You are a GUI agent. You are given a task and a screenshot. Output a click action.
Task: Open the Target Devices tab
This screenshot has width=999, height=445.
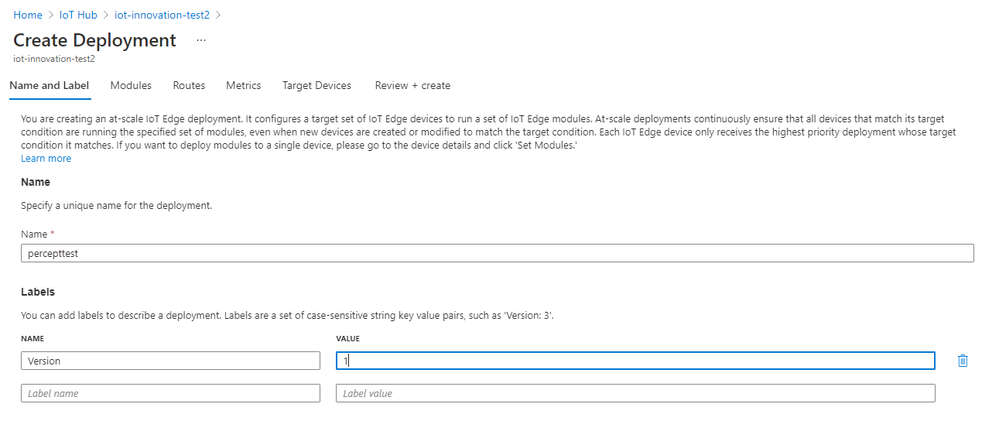point(317,85)
